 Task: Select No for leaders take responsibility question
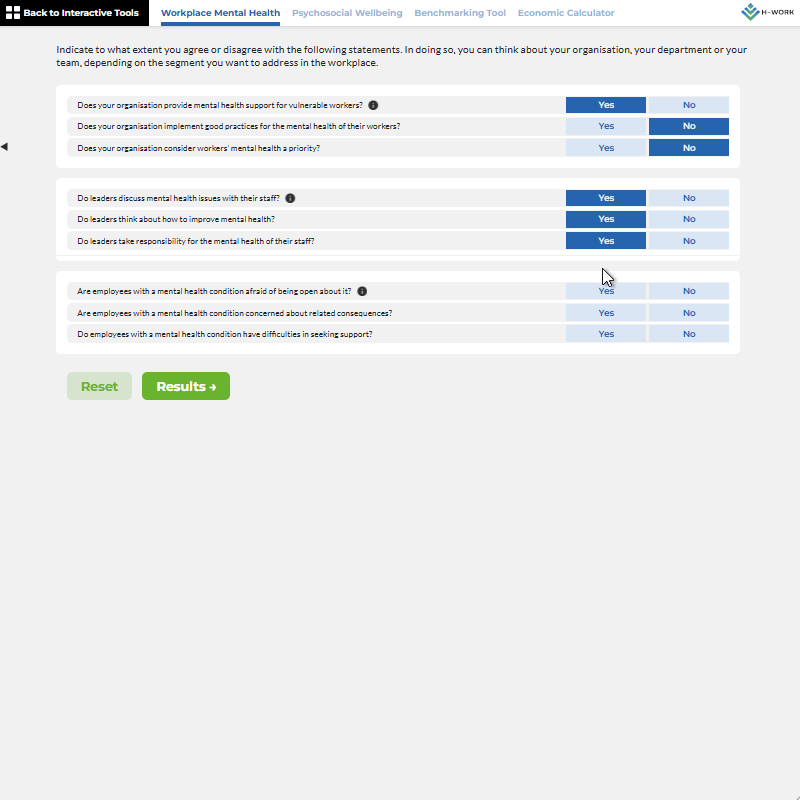coord(688,241)
